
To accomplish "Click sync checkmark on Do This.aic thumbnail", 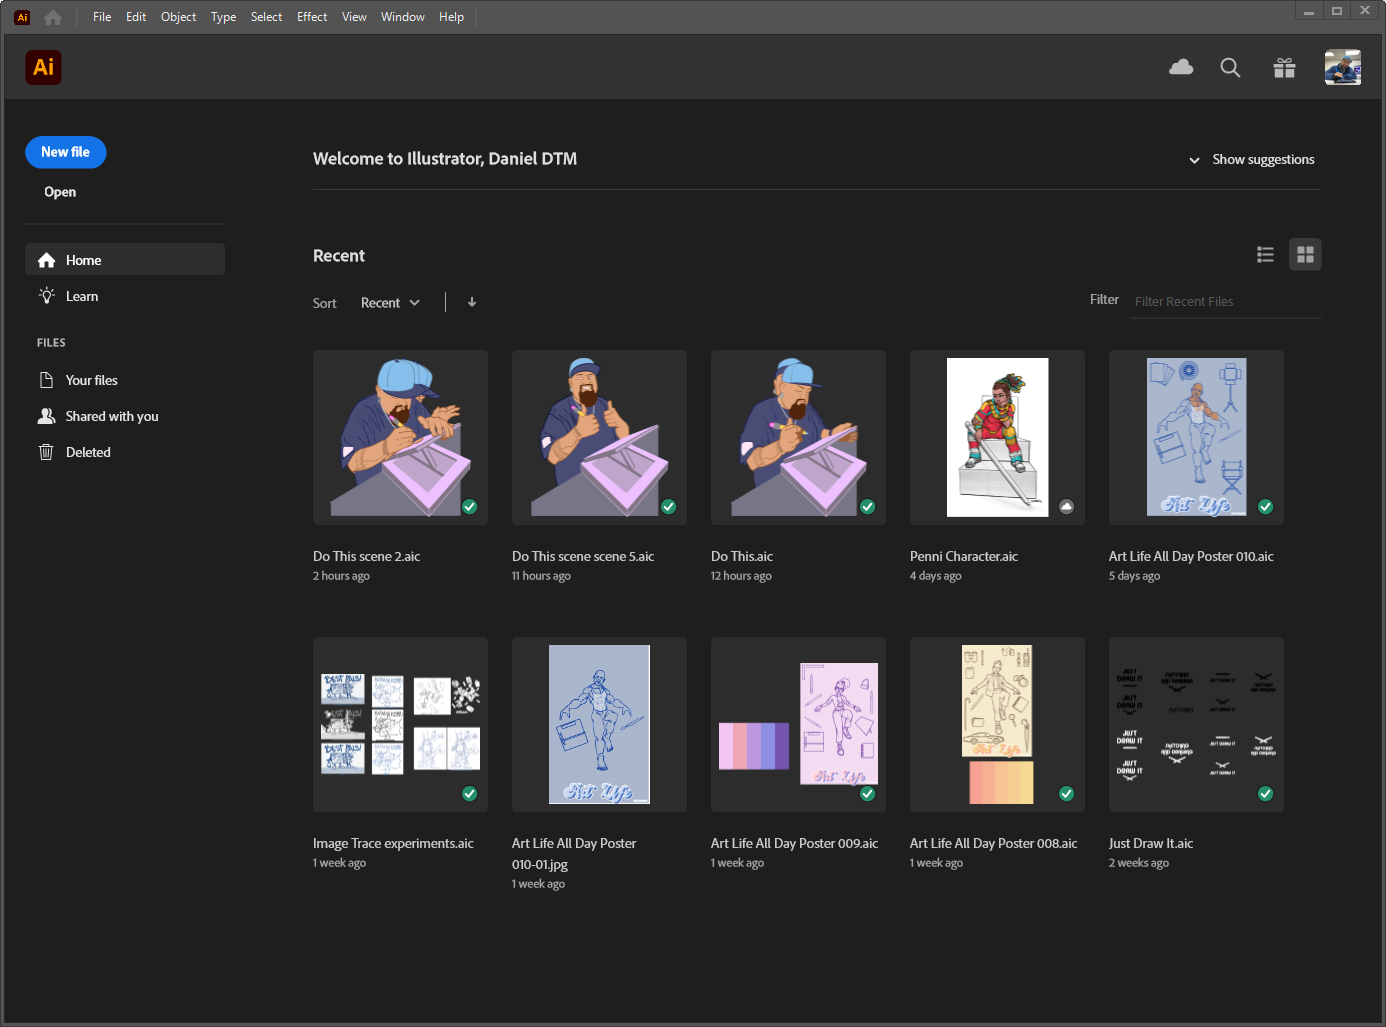I will tap(867, 507).
